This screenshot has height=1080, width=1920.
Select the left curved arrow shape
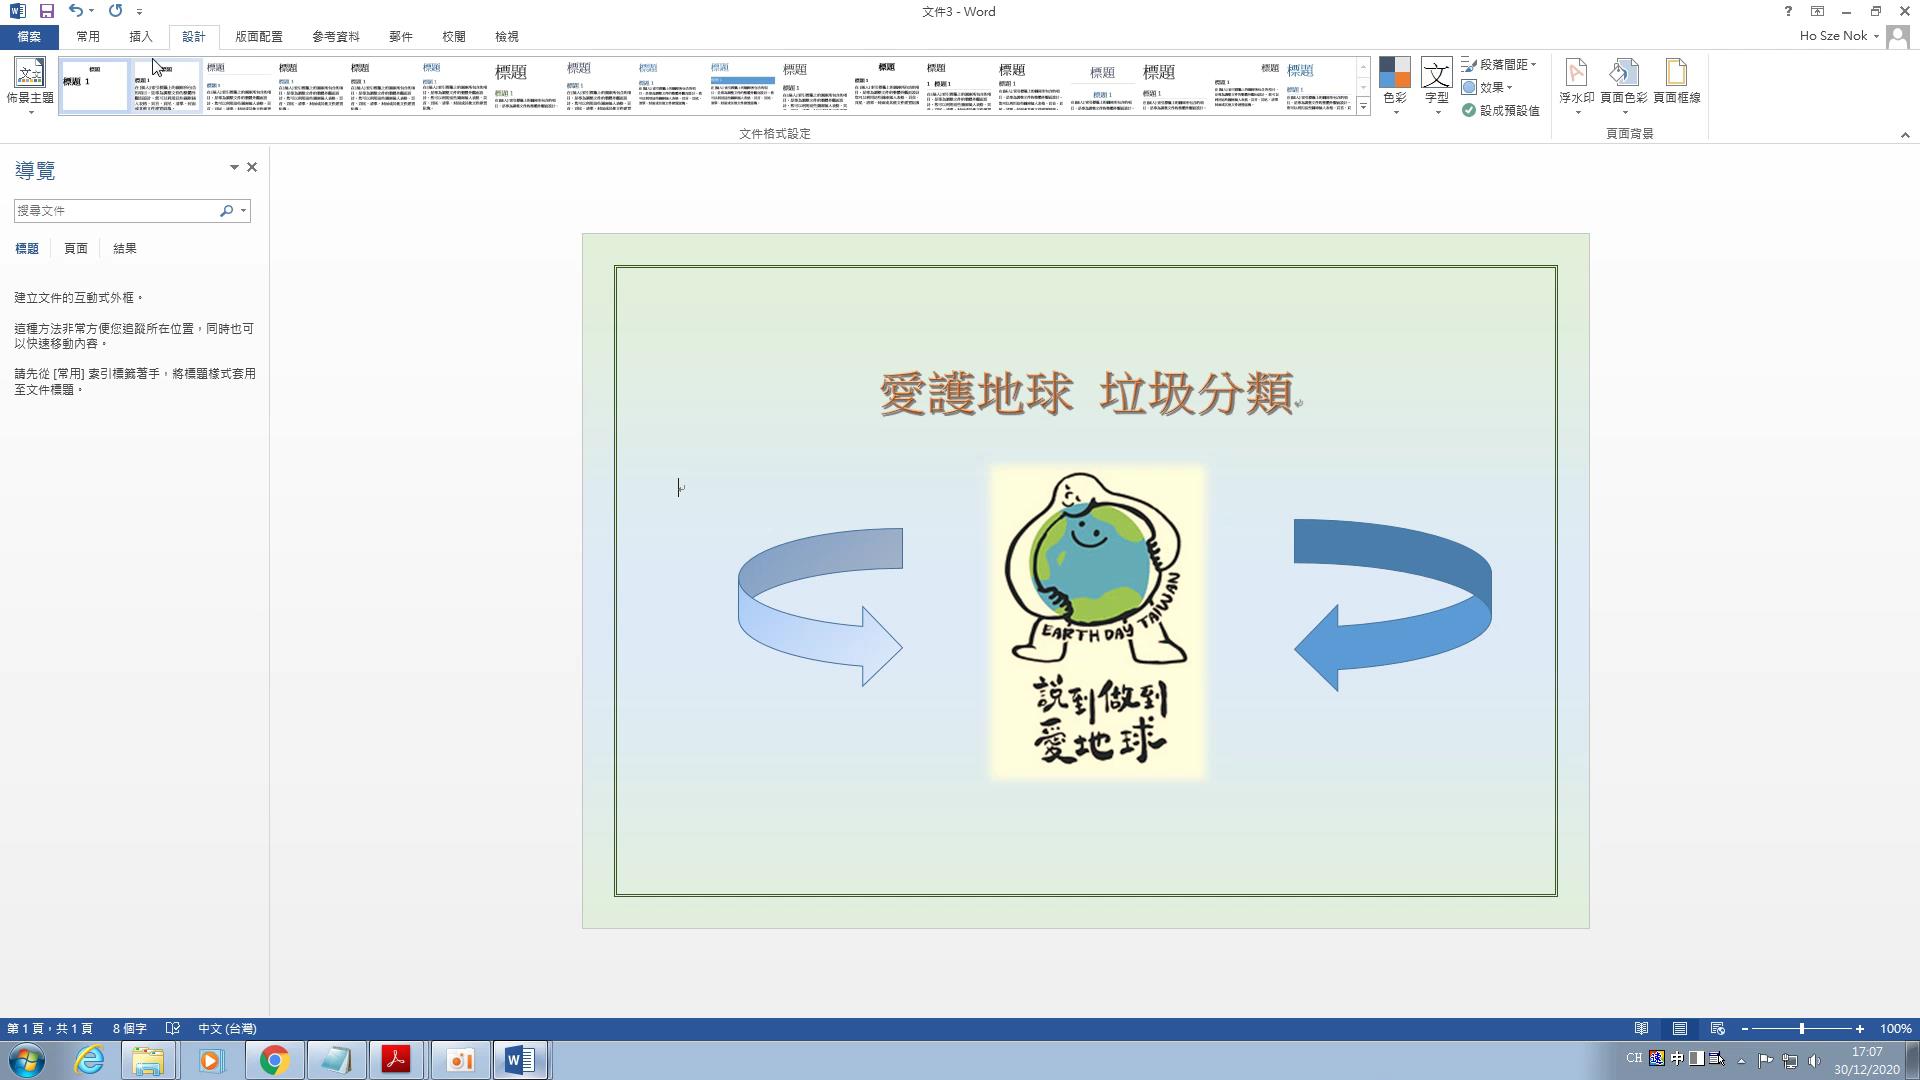820,607
